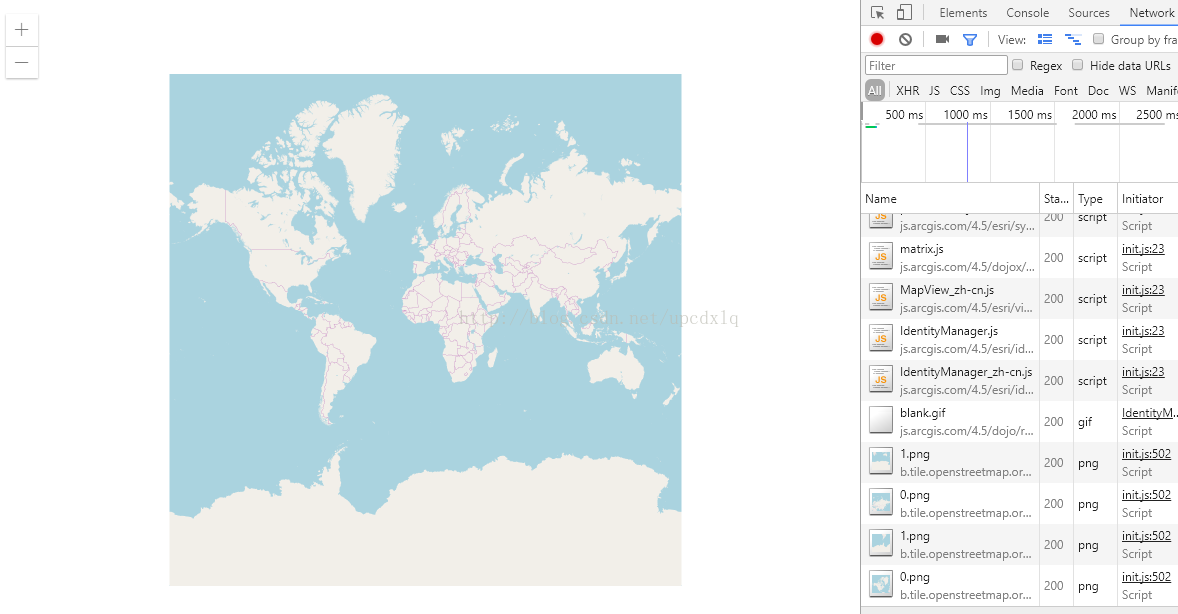Switch to large request rows view
1178x614 pixels.
[1045, 39]
